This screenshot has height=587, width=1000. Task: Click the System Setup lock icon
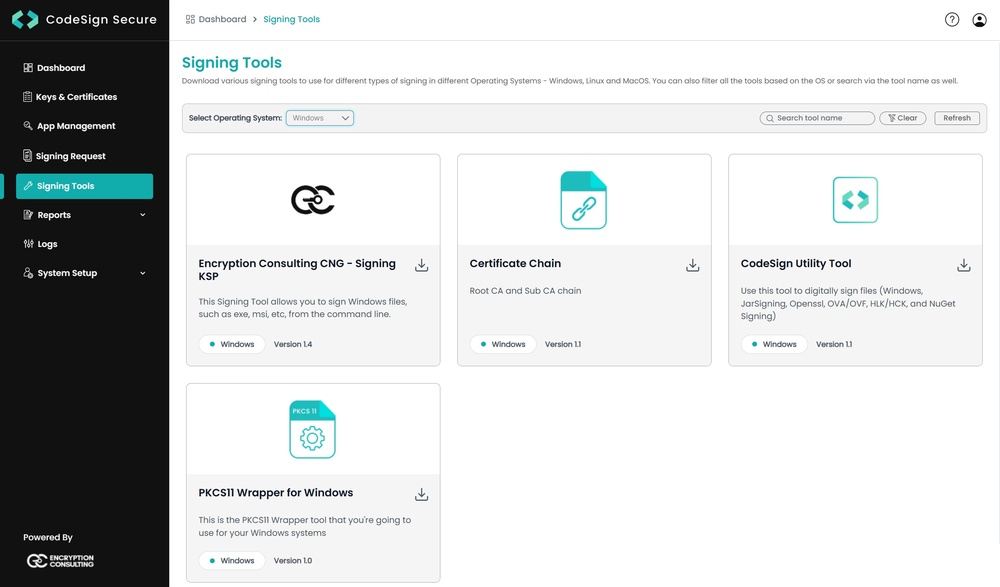28,272
